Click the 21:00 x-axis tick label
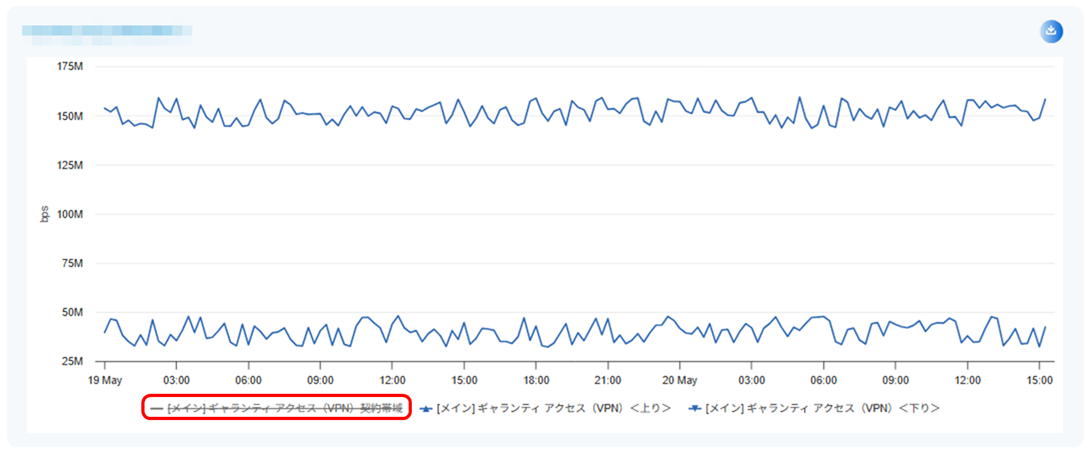Viewport: 1091px width, 452px height. (608, 380)
